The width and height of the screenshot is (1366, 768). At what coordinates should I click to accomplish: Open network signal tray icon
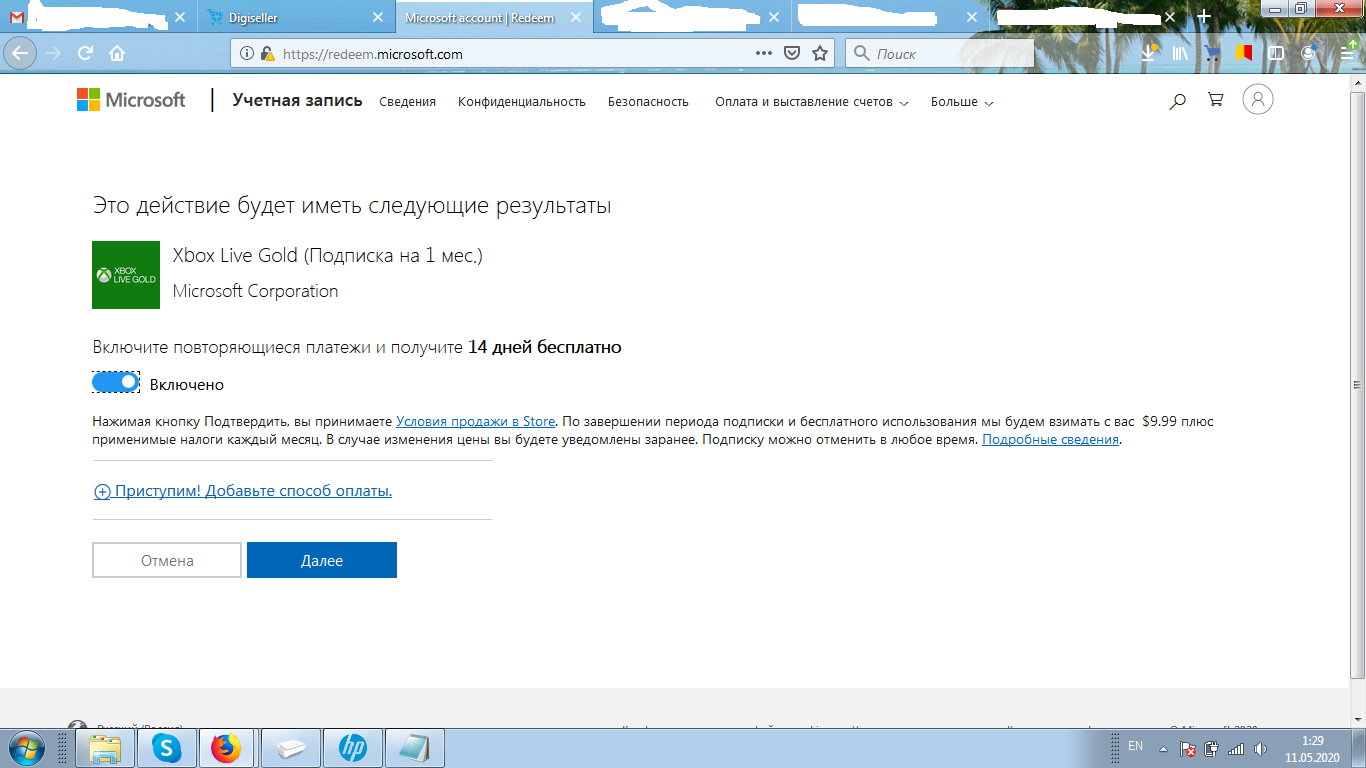(x=1236, y=748)
